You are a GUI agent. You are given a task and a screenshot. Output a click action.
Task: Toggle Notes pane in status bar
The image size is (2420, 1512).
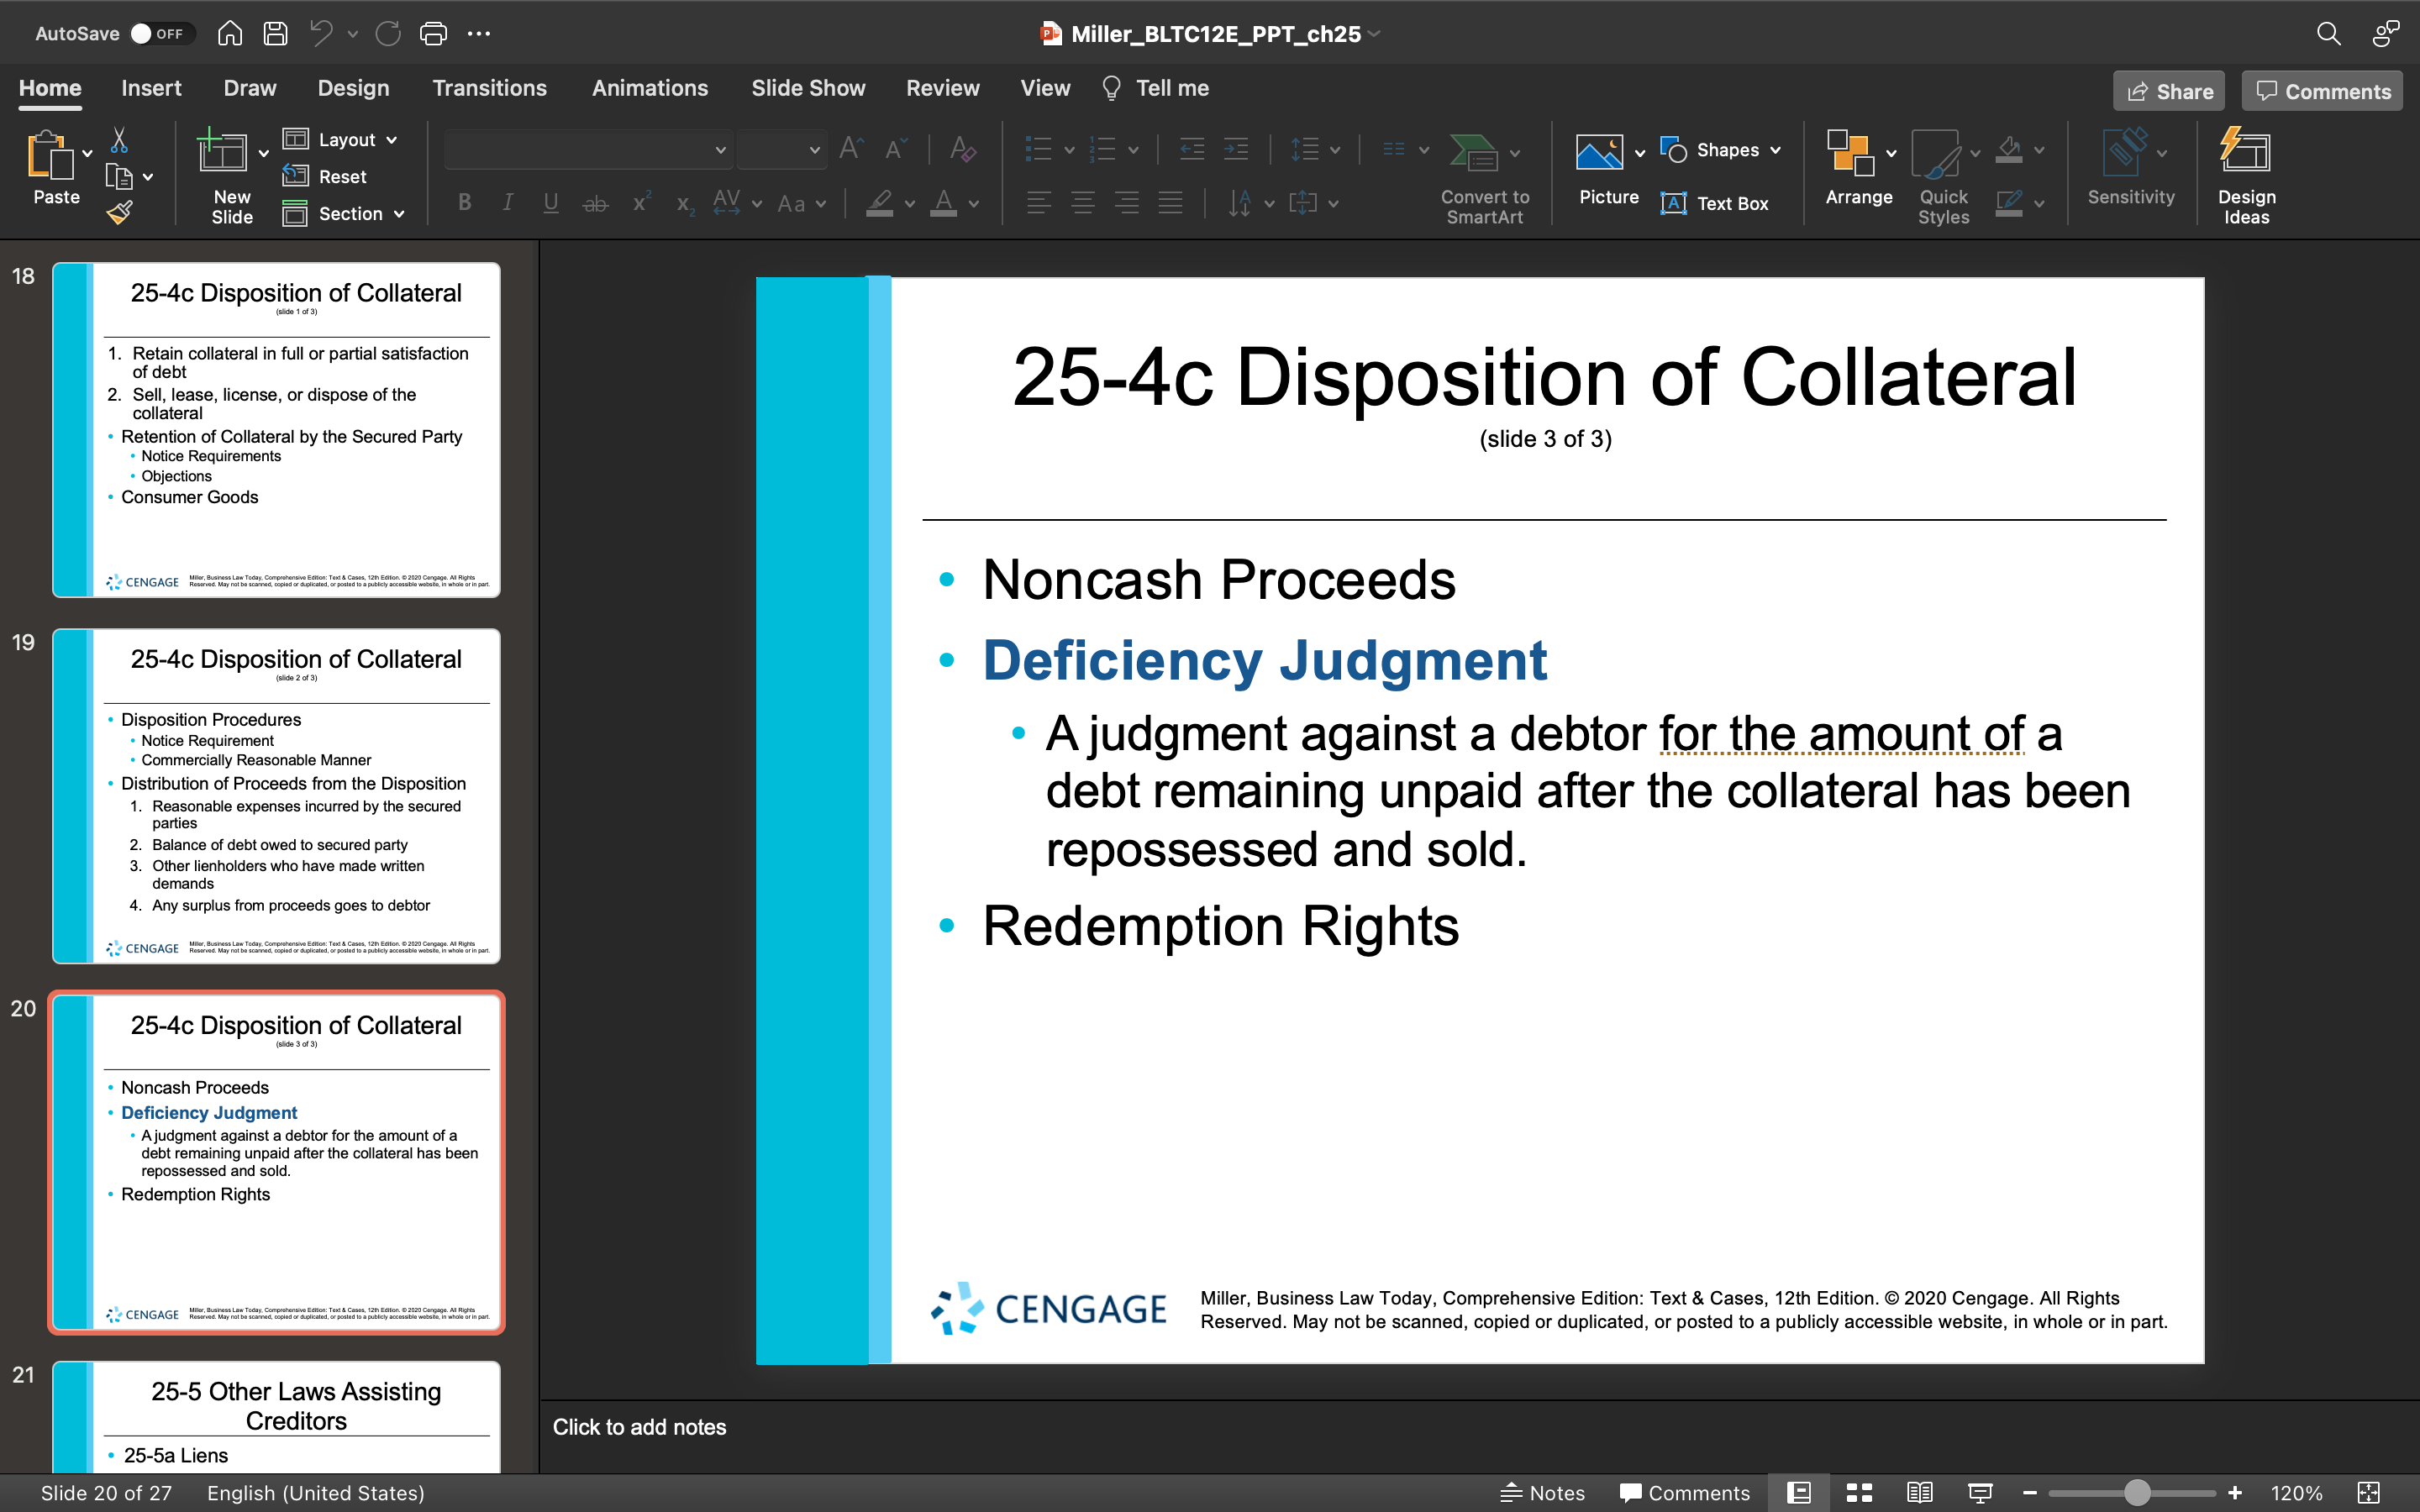[1543, 1492]
